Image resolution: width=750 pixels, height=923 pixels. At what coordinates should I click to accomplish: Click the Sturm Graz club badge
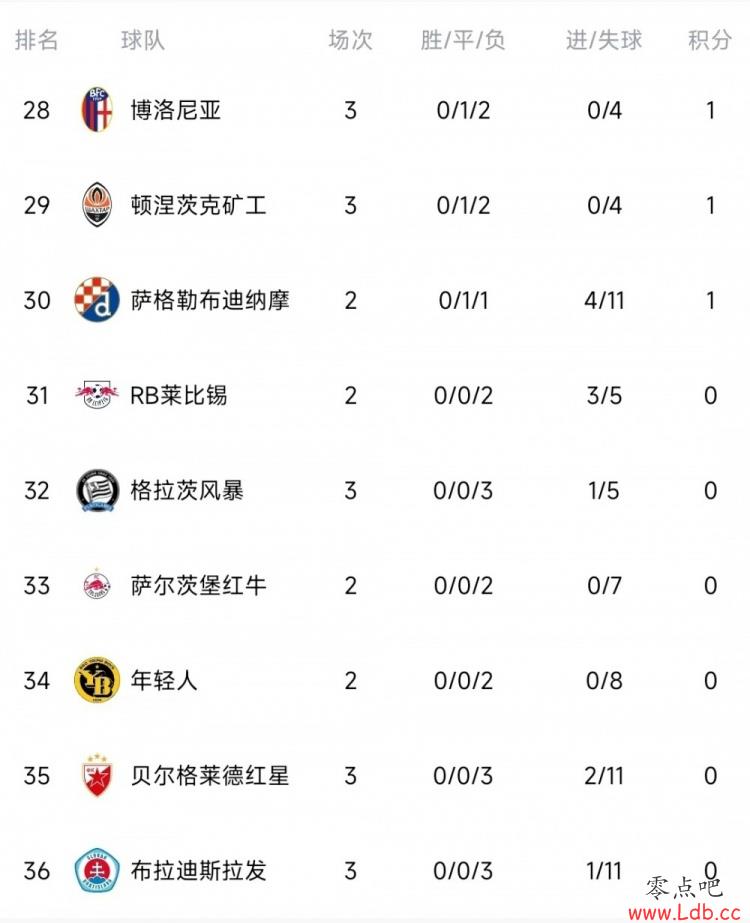[97, 490]
